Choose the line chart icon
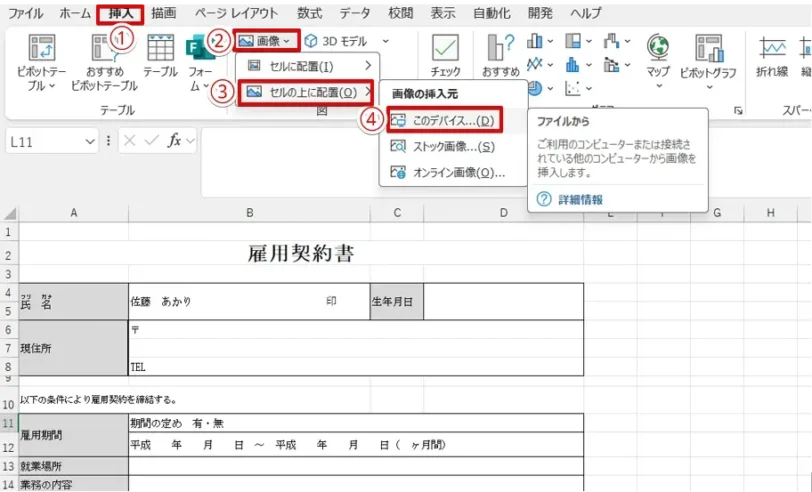 tap(534, 65)
